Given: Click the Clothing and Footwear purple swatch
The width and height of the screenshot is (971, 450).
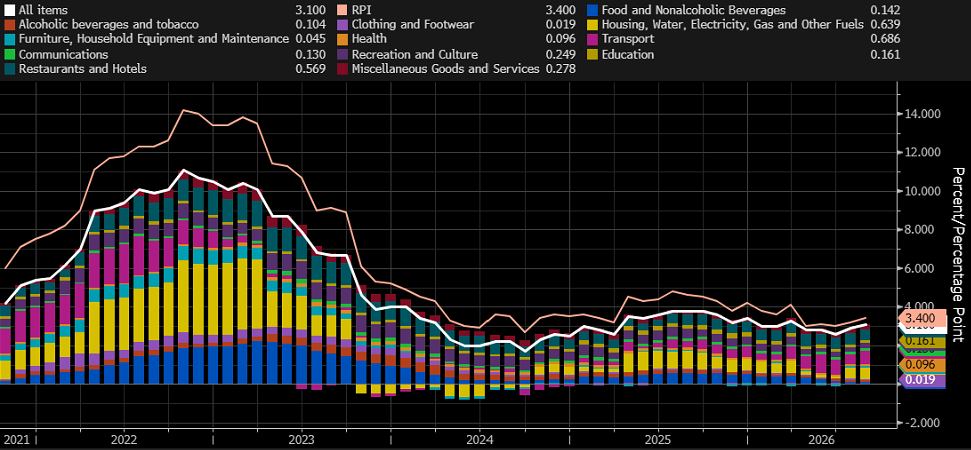Looking at the screenshot, I should pos(342,25).
